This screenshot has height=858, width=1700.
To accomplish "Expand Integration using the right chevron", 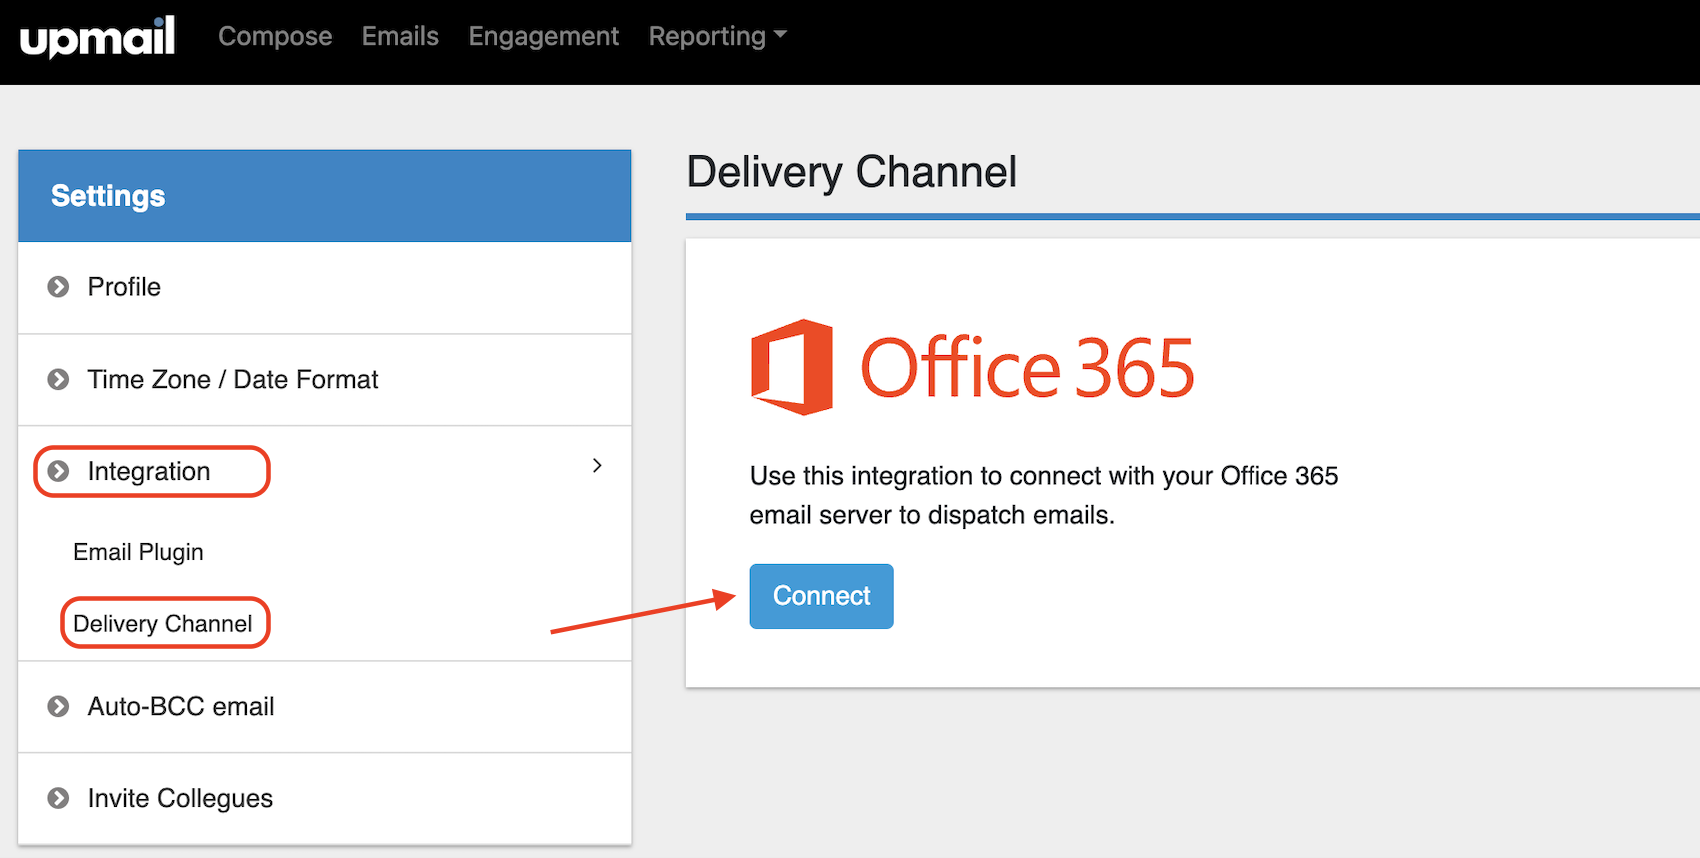I will (597, 466).
